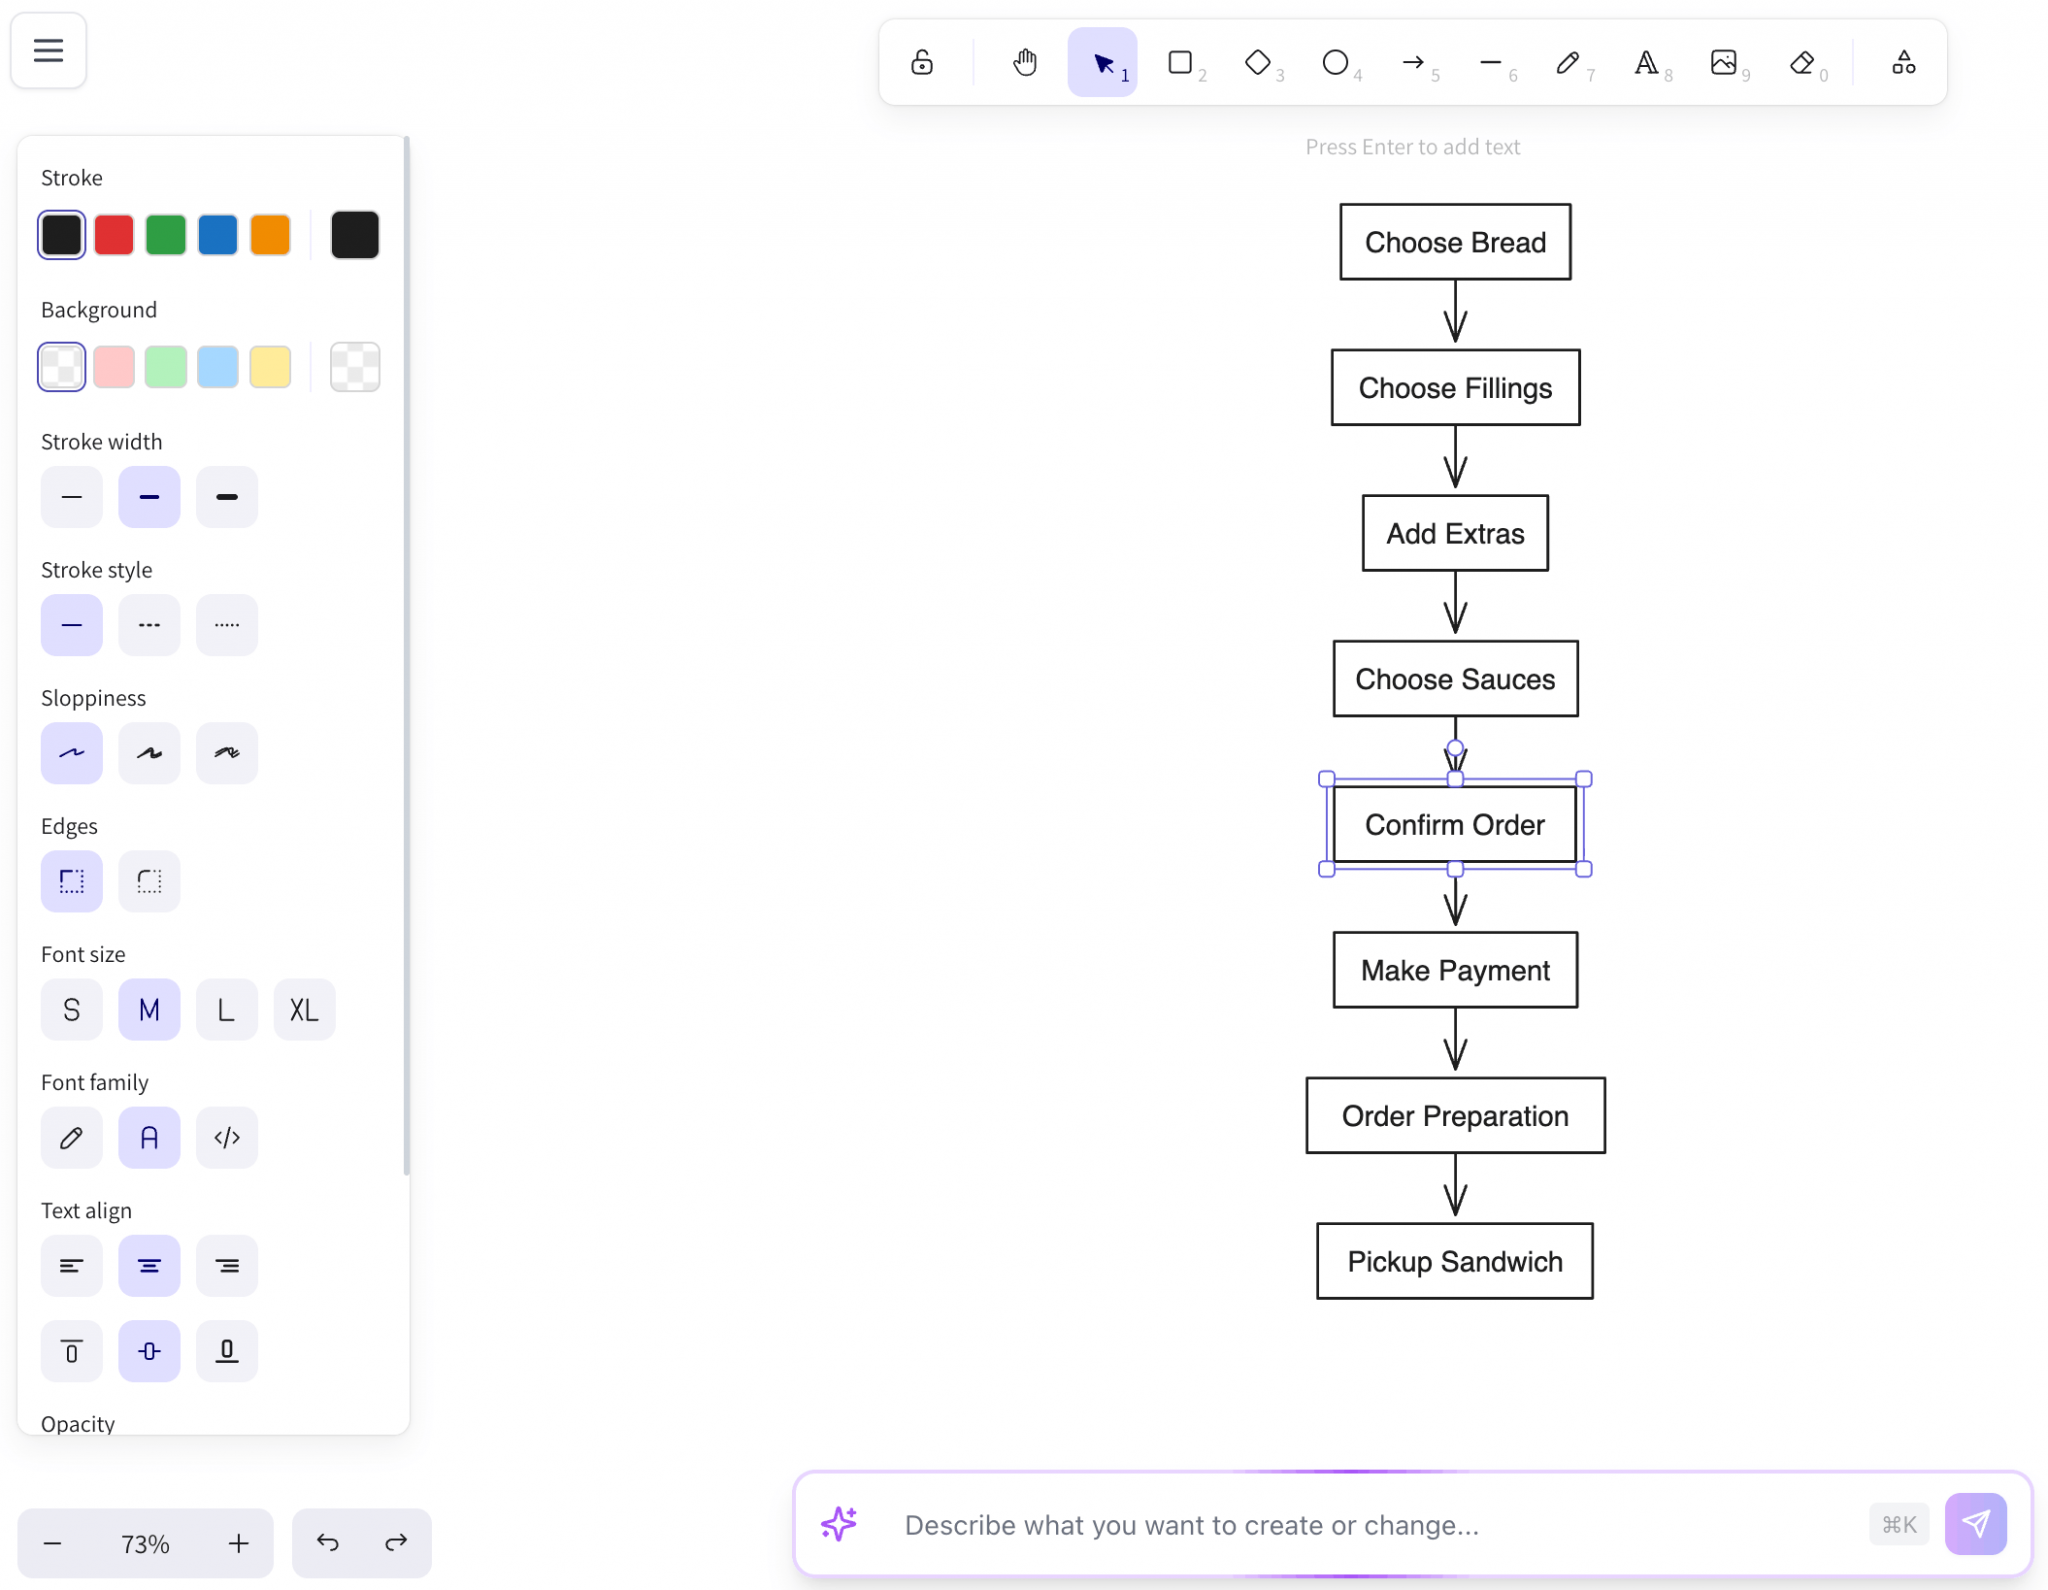Undo the last action

coord(328,1542)
